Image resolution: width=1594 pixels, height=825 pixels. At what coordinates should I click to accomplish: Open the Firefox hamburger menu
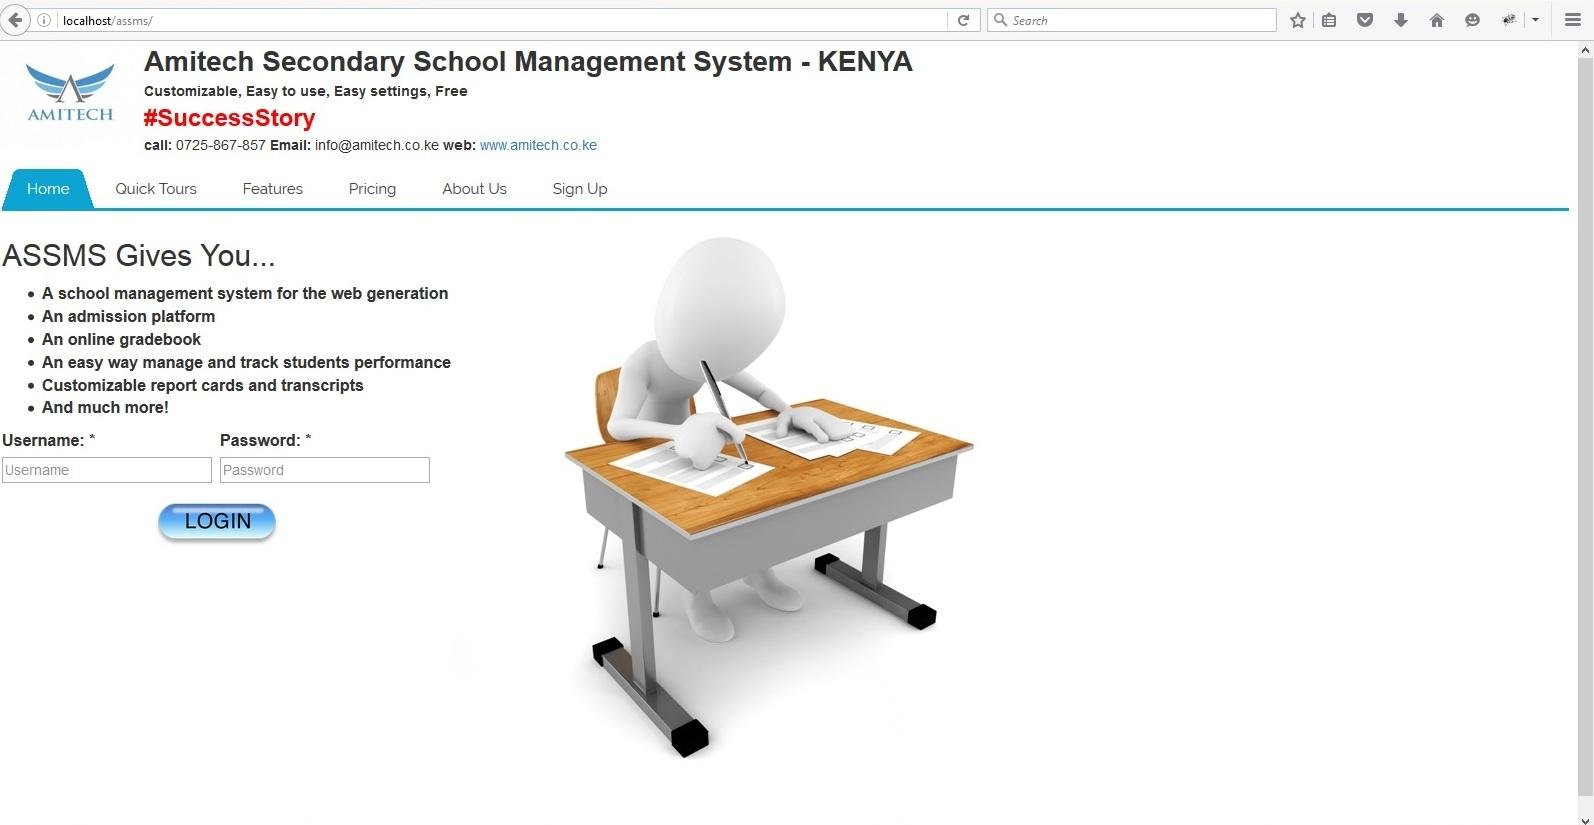tap(1572, 20)
